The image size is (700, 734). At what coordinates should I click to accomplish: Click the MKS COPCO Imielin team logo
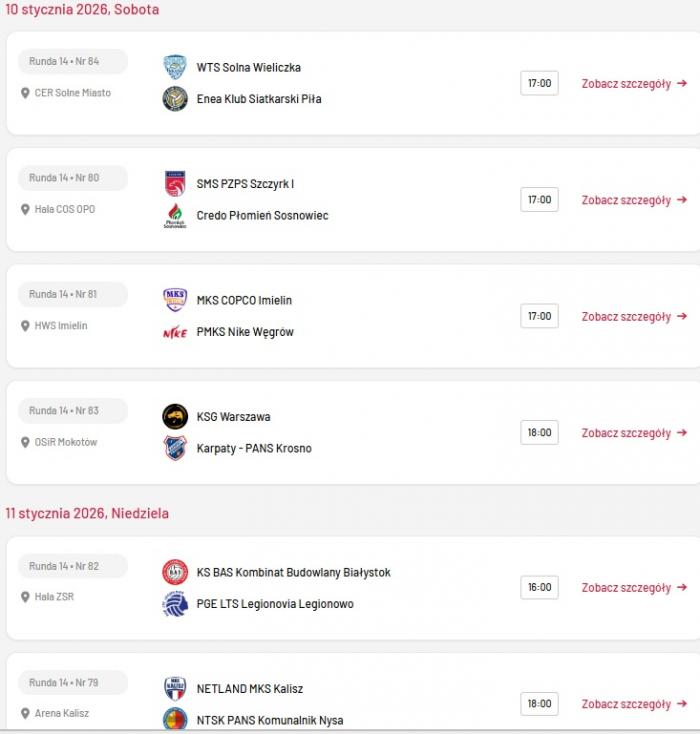175,300
